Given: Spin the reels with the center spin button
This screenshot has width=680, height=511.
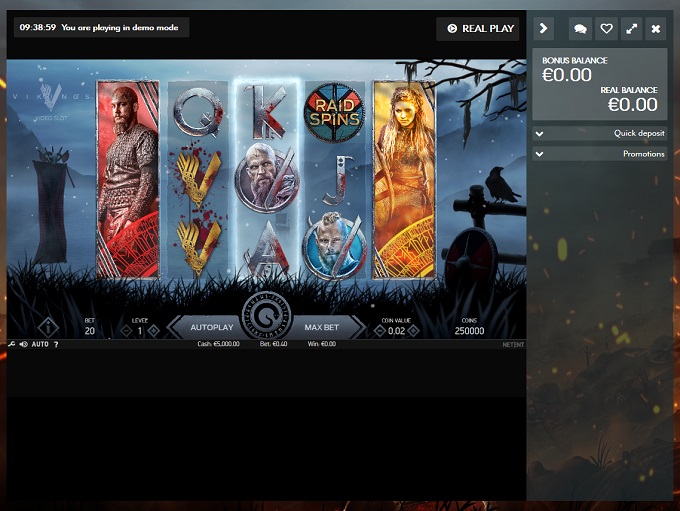Looking at the screenshot, I should click(267, 316).
